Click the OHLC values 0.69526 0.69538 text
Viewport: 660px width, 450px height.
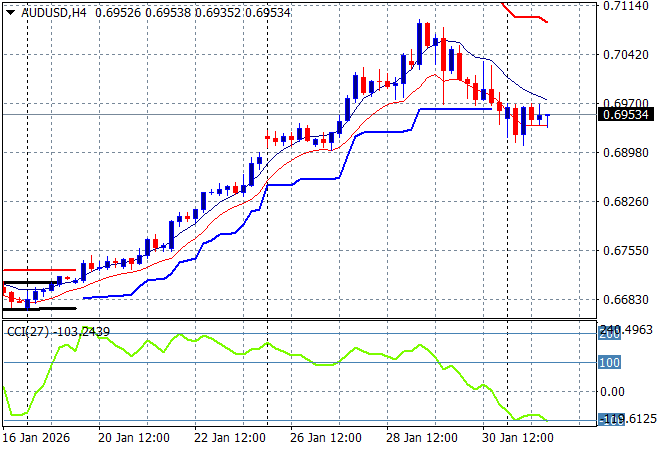coord(143,13)
